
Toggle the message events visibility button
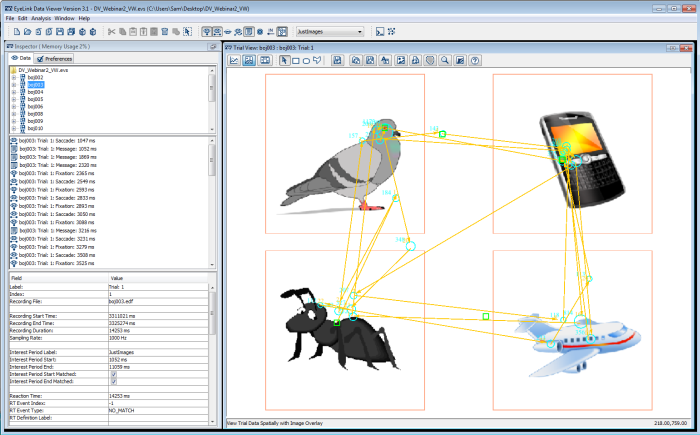(249, 32)
